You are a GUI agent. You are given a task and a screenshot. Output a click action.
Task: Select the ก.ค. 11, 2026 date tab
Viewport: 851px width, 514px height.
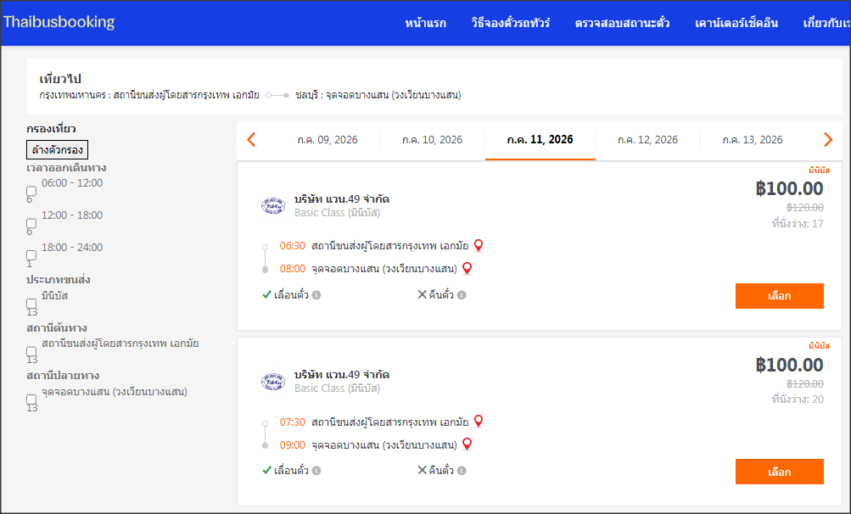540,139
